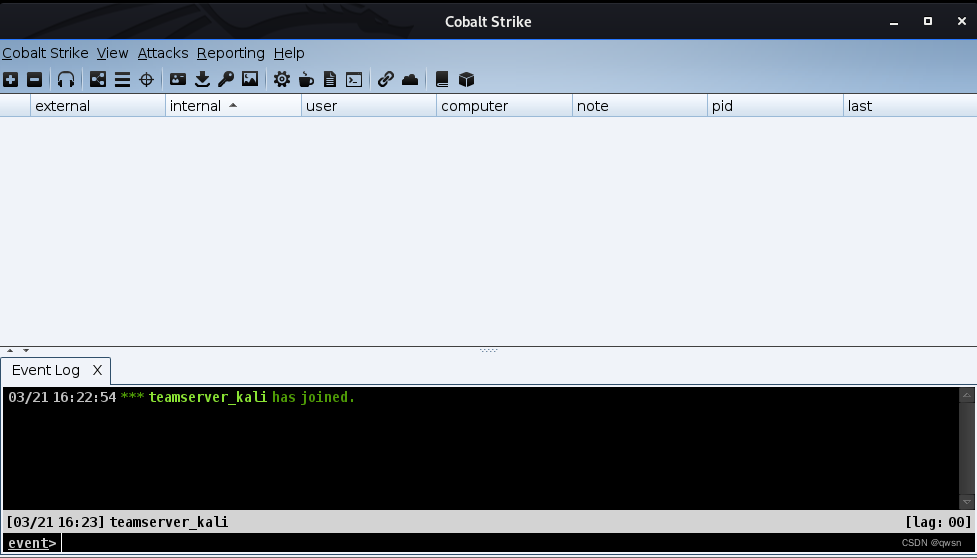Disconnect from team server with minus icon
This screenshot has width=977, height=558.
click(x=35, y=80)
